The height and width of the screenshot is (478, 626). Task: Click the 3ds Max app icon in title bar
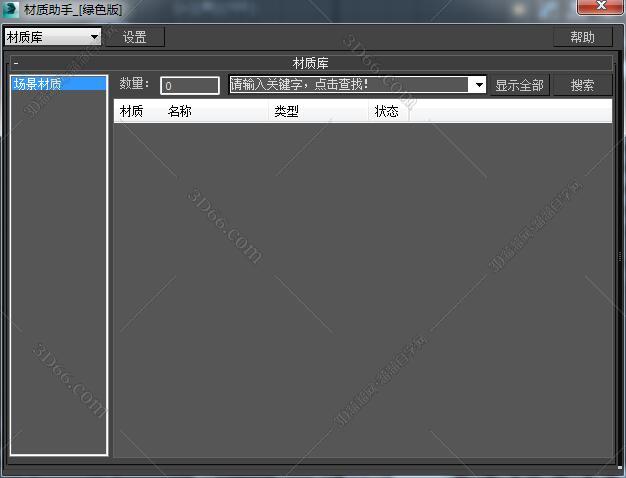(x=12, y=9)
